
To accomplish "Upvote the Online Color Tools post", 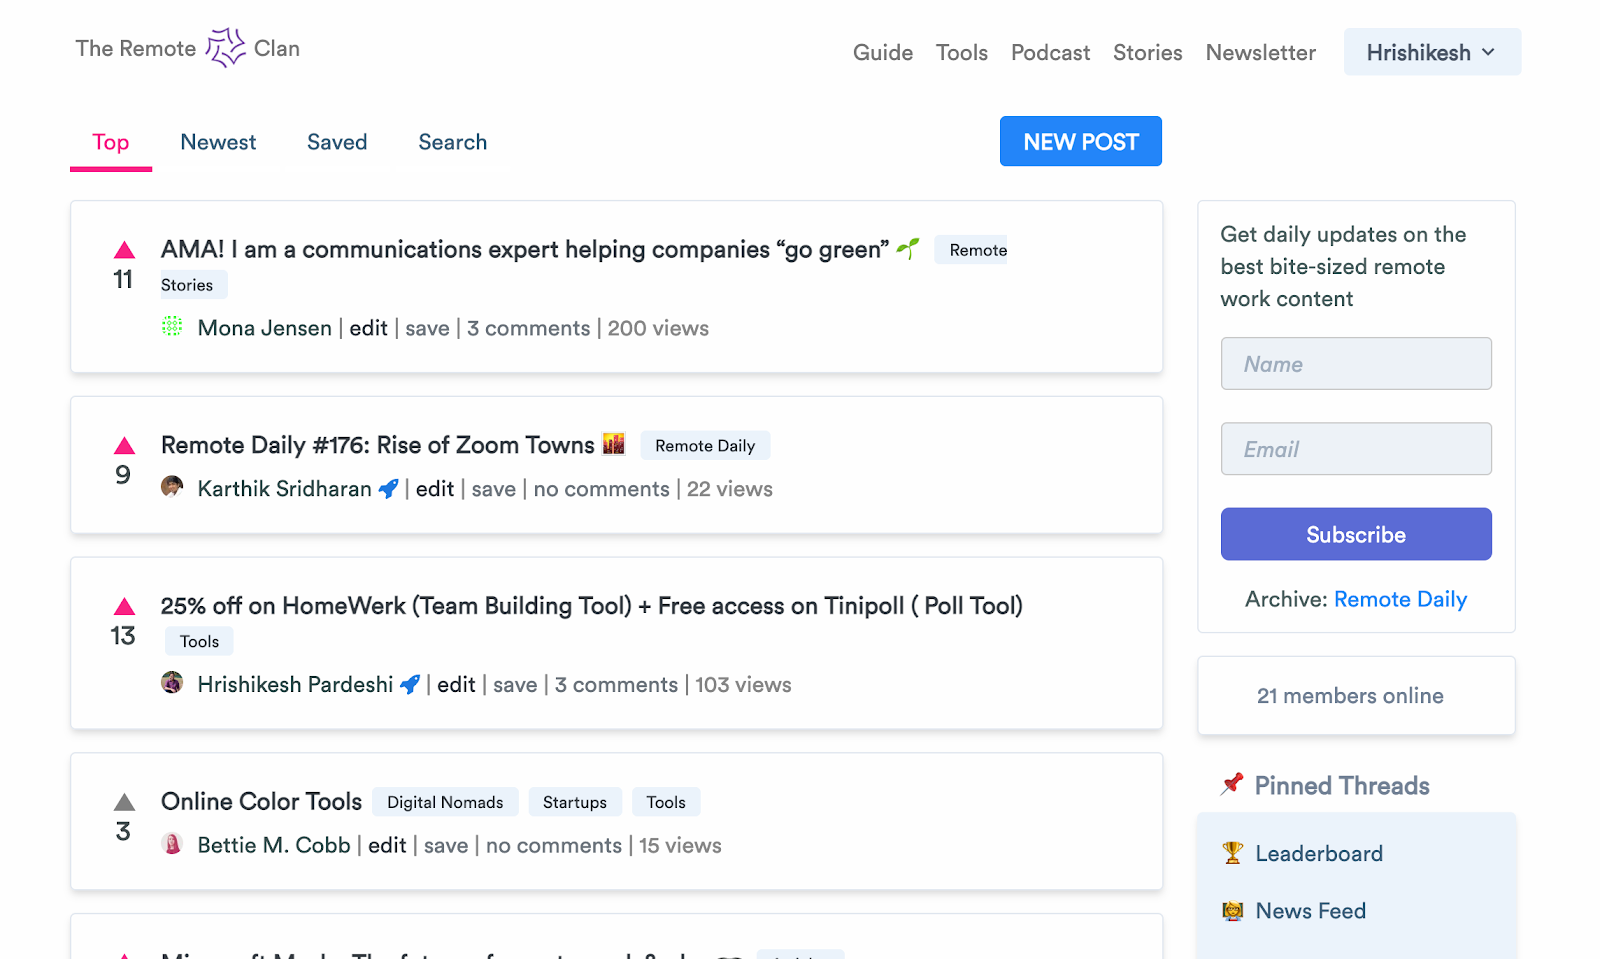I will pyautogui.click(x=124, y=802).
